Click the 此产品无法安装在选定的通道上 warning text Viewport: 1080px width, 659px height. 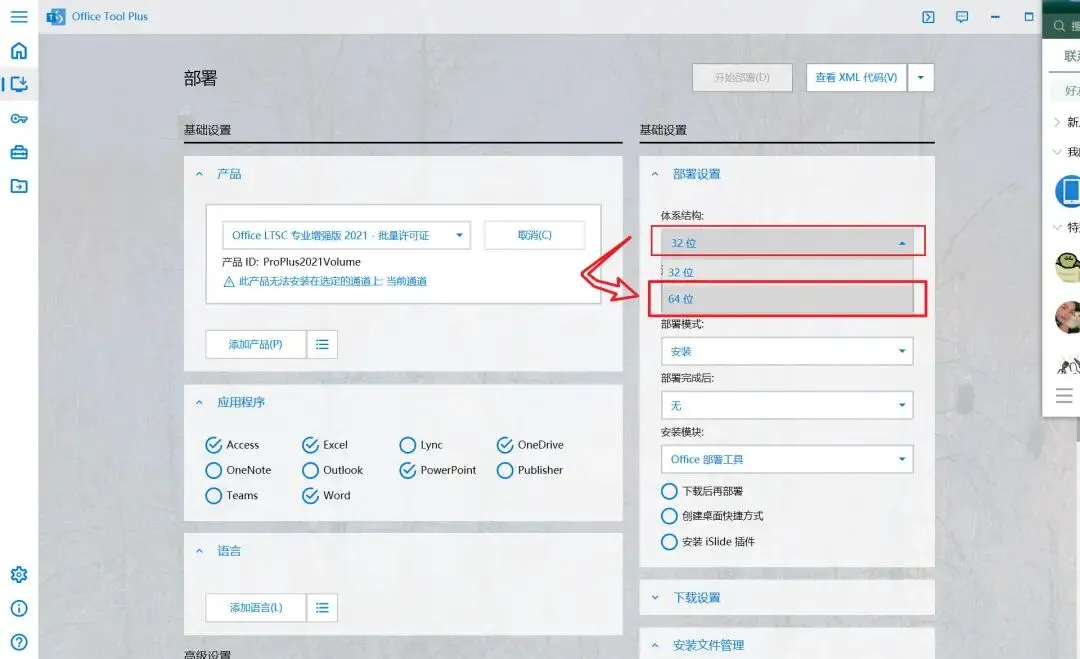tap(333, 282)
